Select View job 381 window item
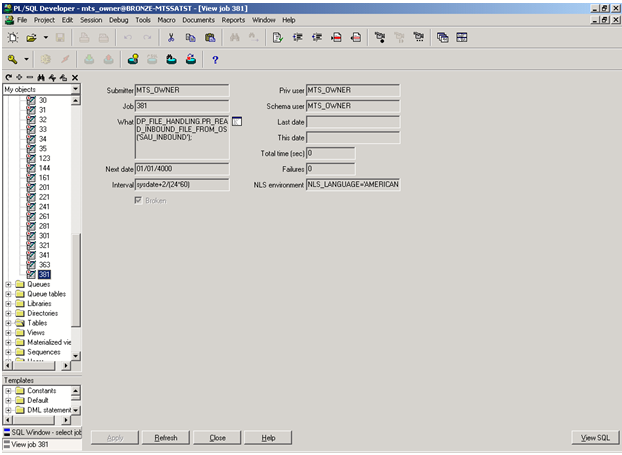Image resolution: width=622 pixels, height=455 pixels. (x=42, y=444)
